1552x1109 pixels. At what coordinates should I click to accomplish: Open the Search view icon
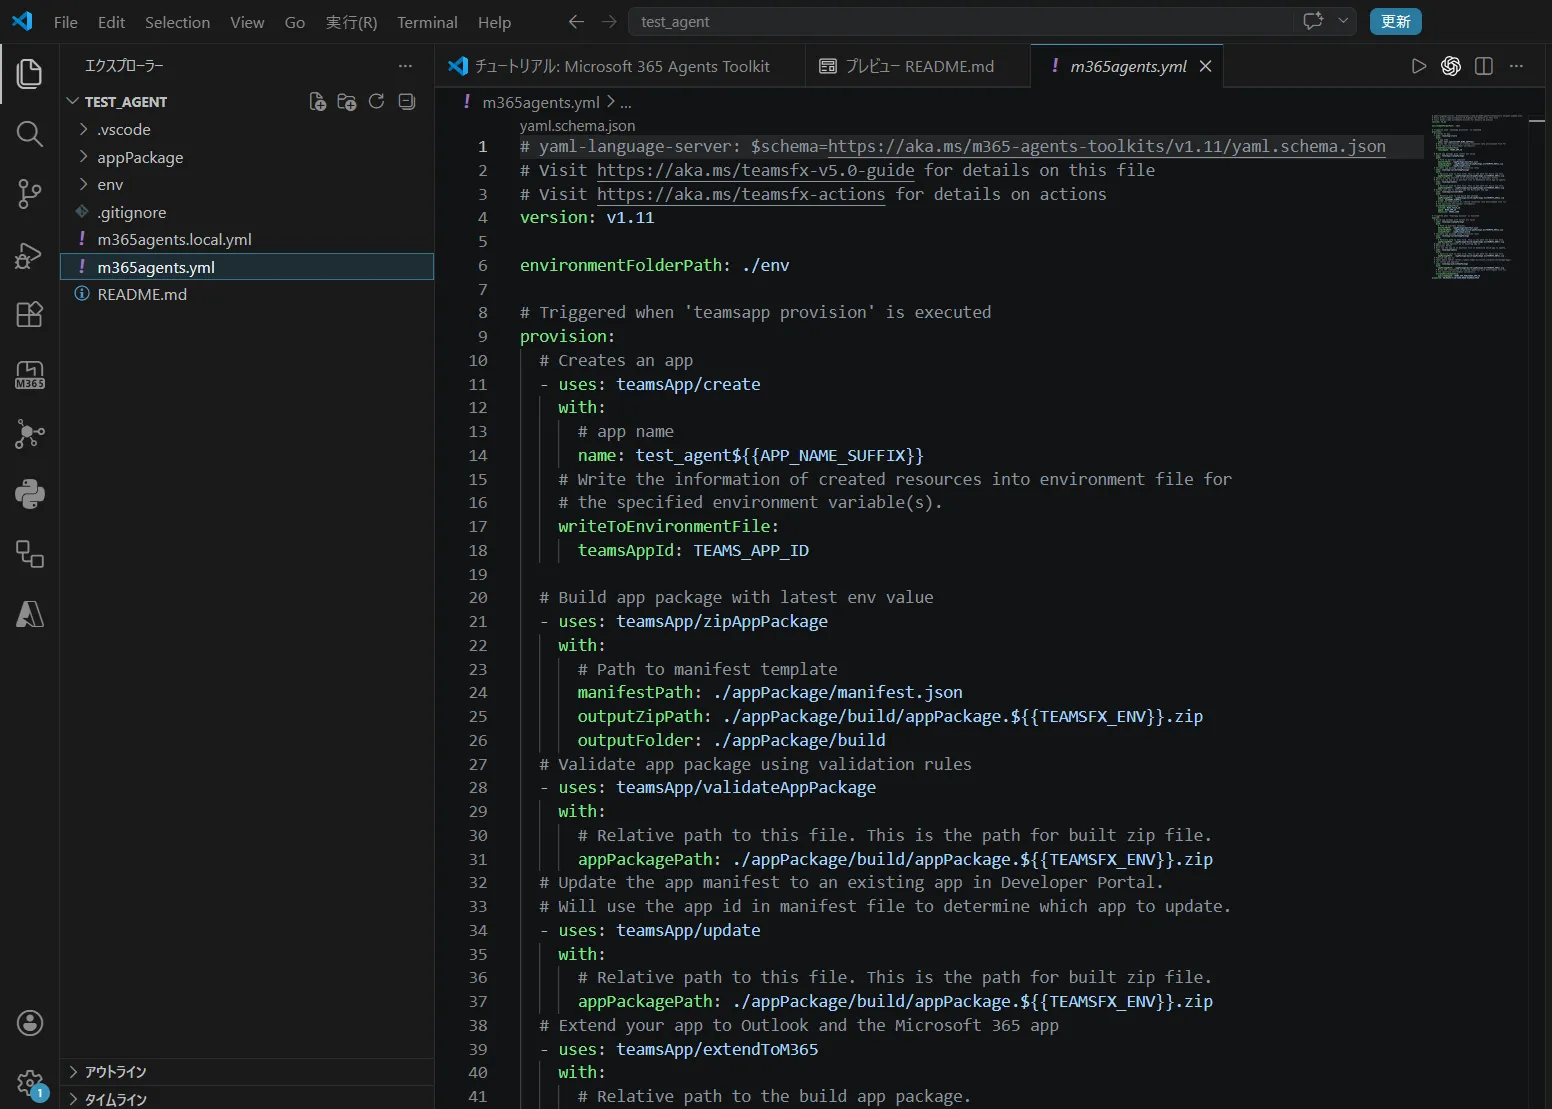(x=30, y=134)
